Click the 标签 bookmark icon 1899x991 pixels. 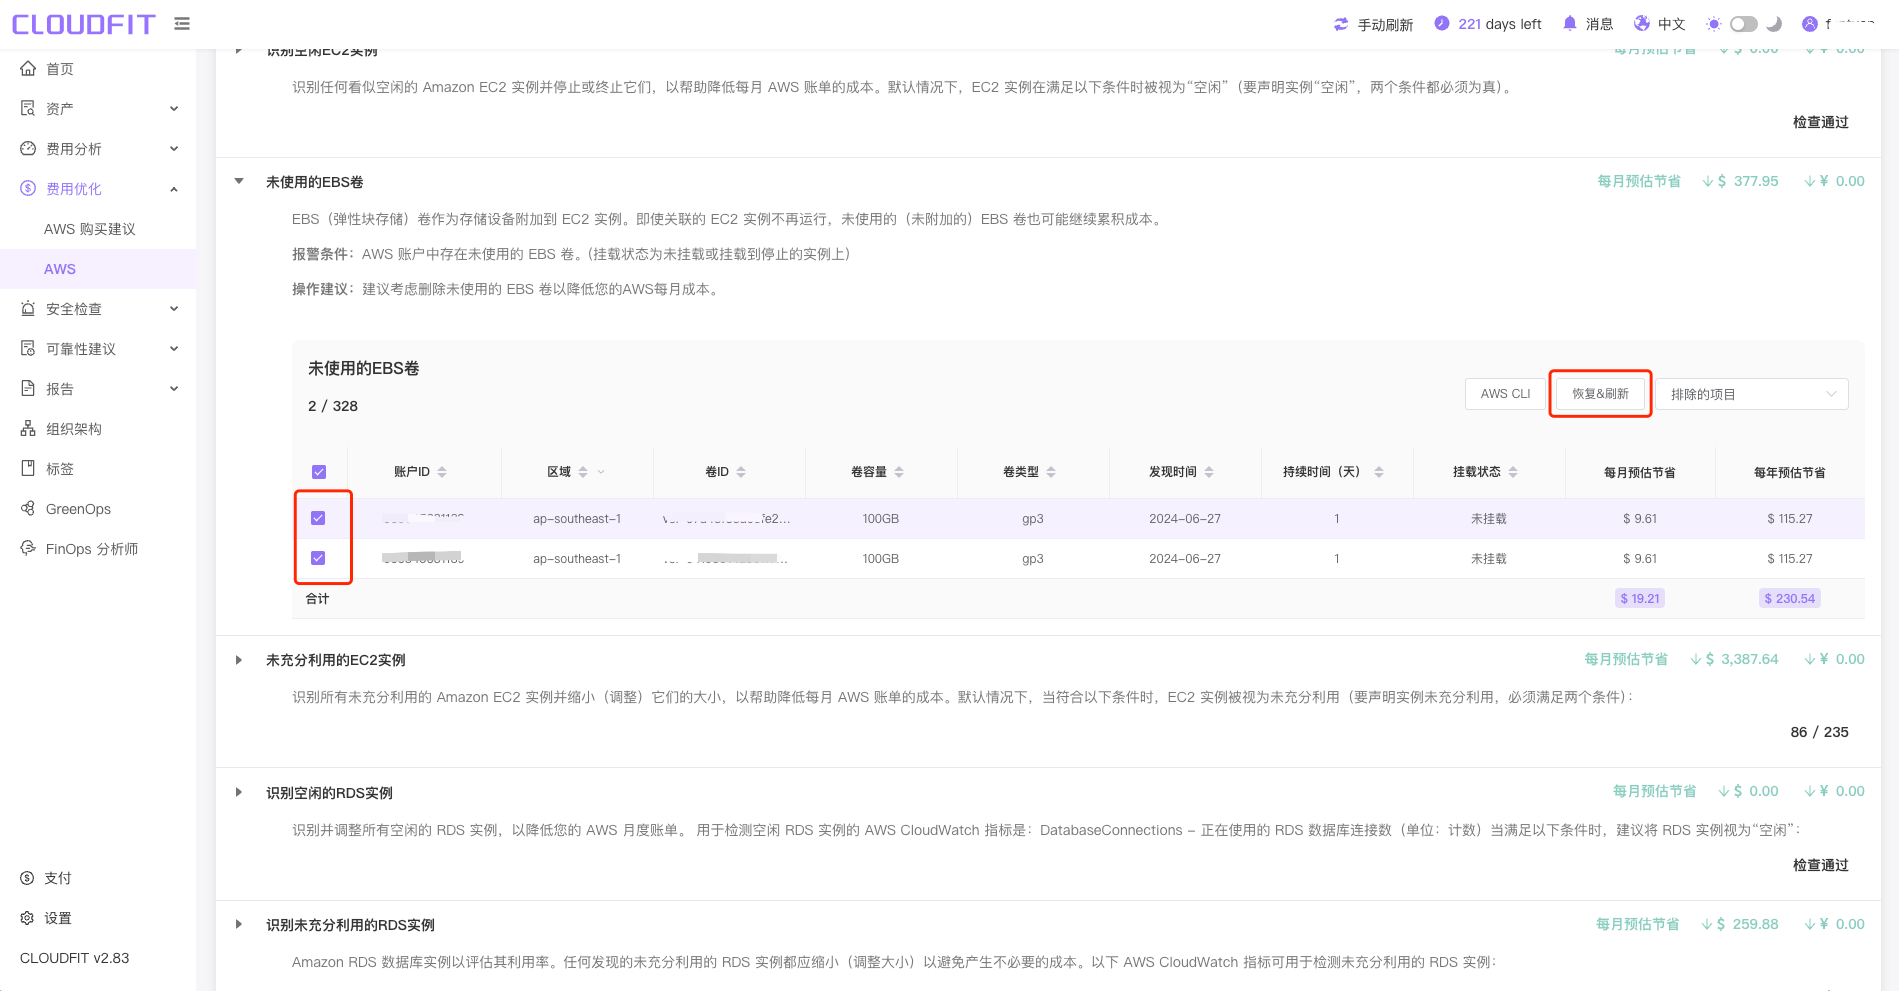pos(28,468)
